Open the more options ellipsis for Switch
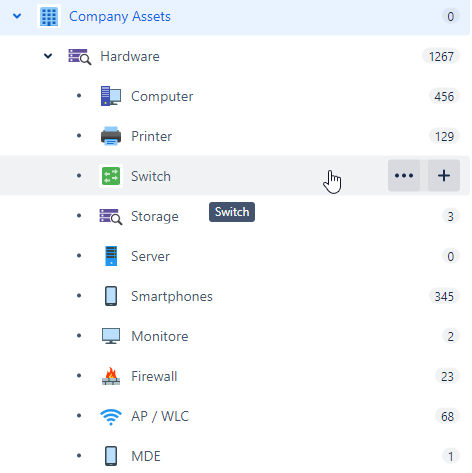Viewport: 472px width, 473px height. pos(404,176)
